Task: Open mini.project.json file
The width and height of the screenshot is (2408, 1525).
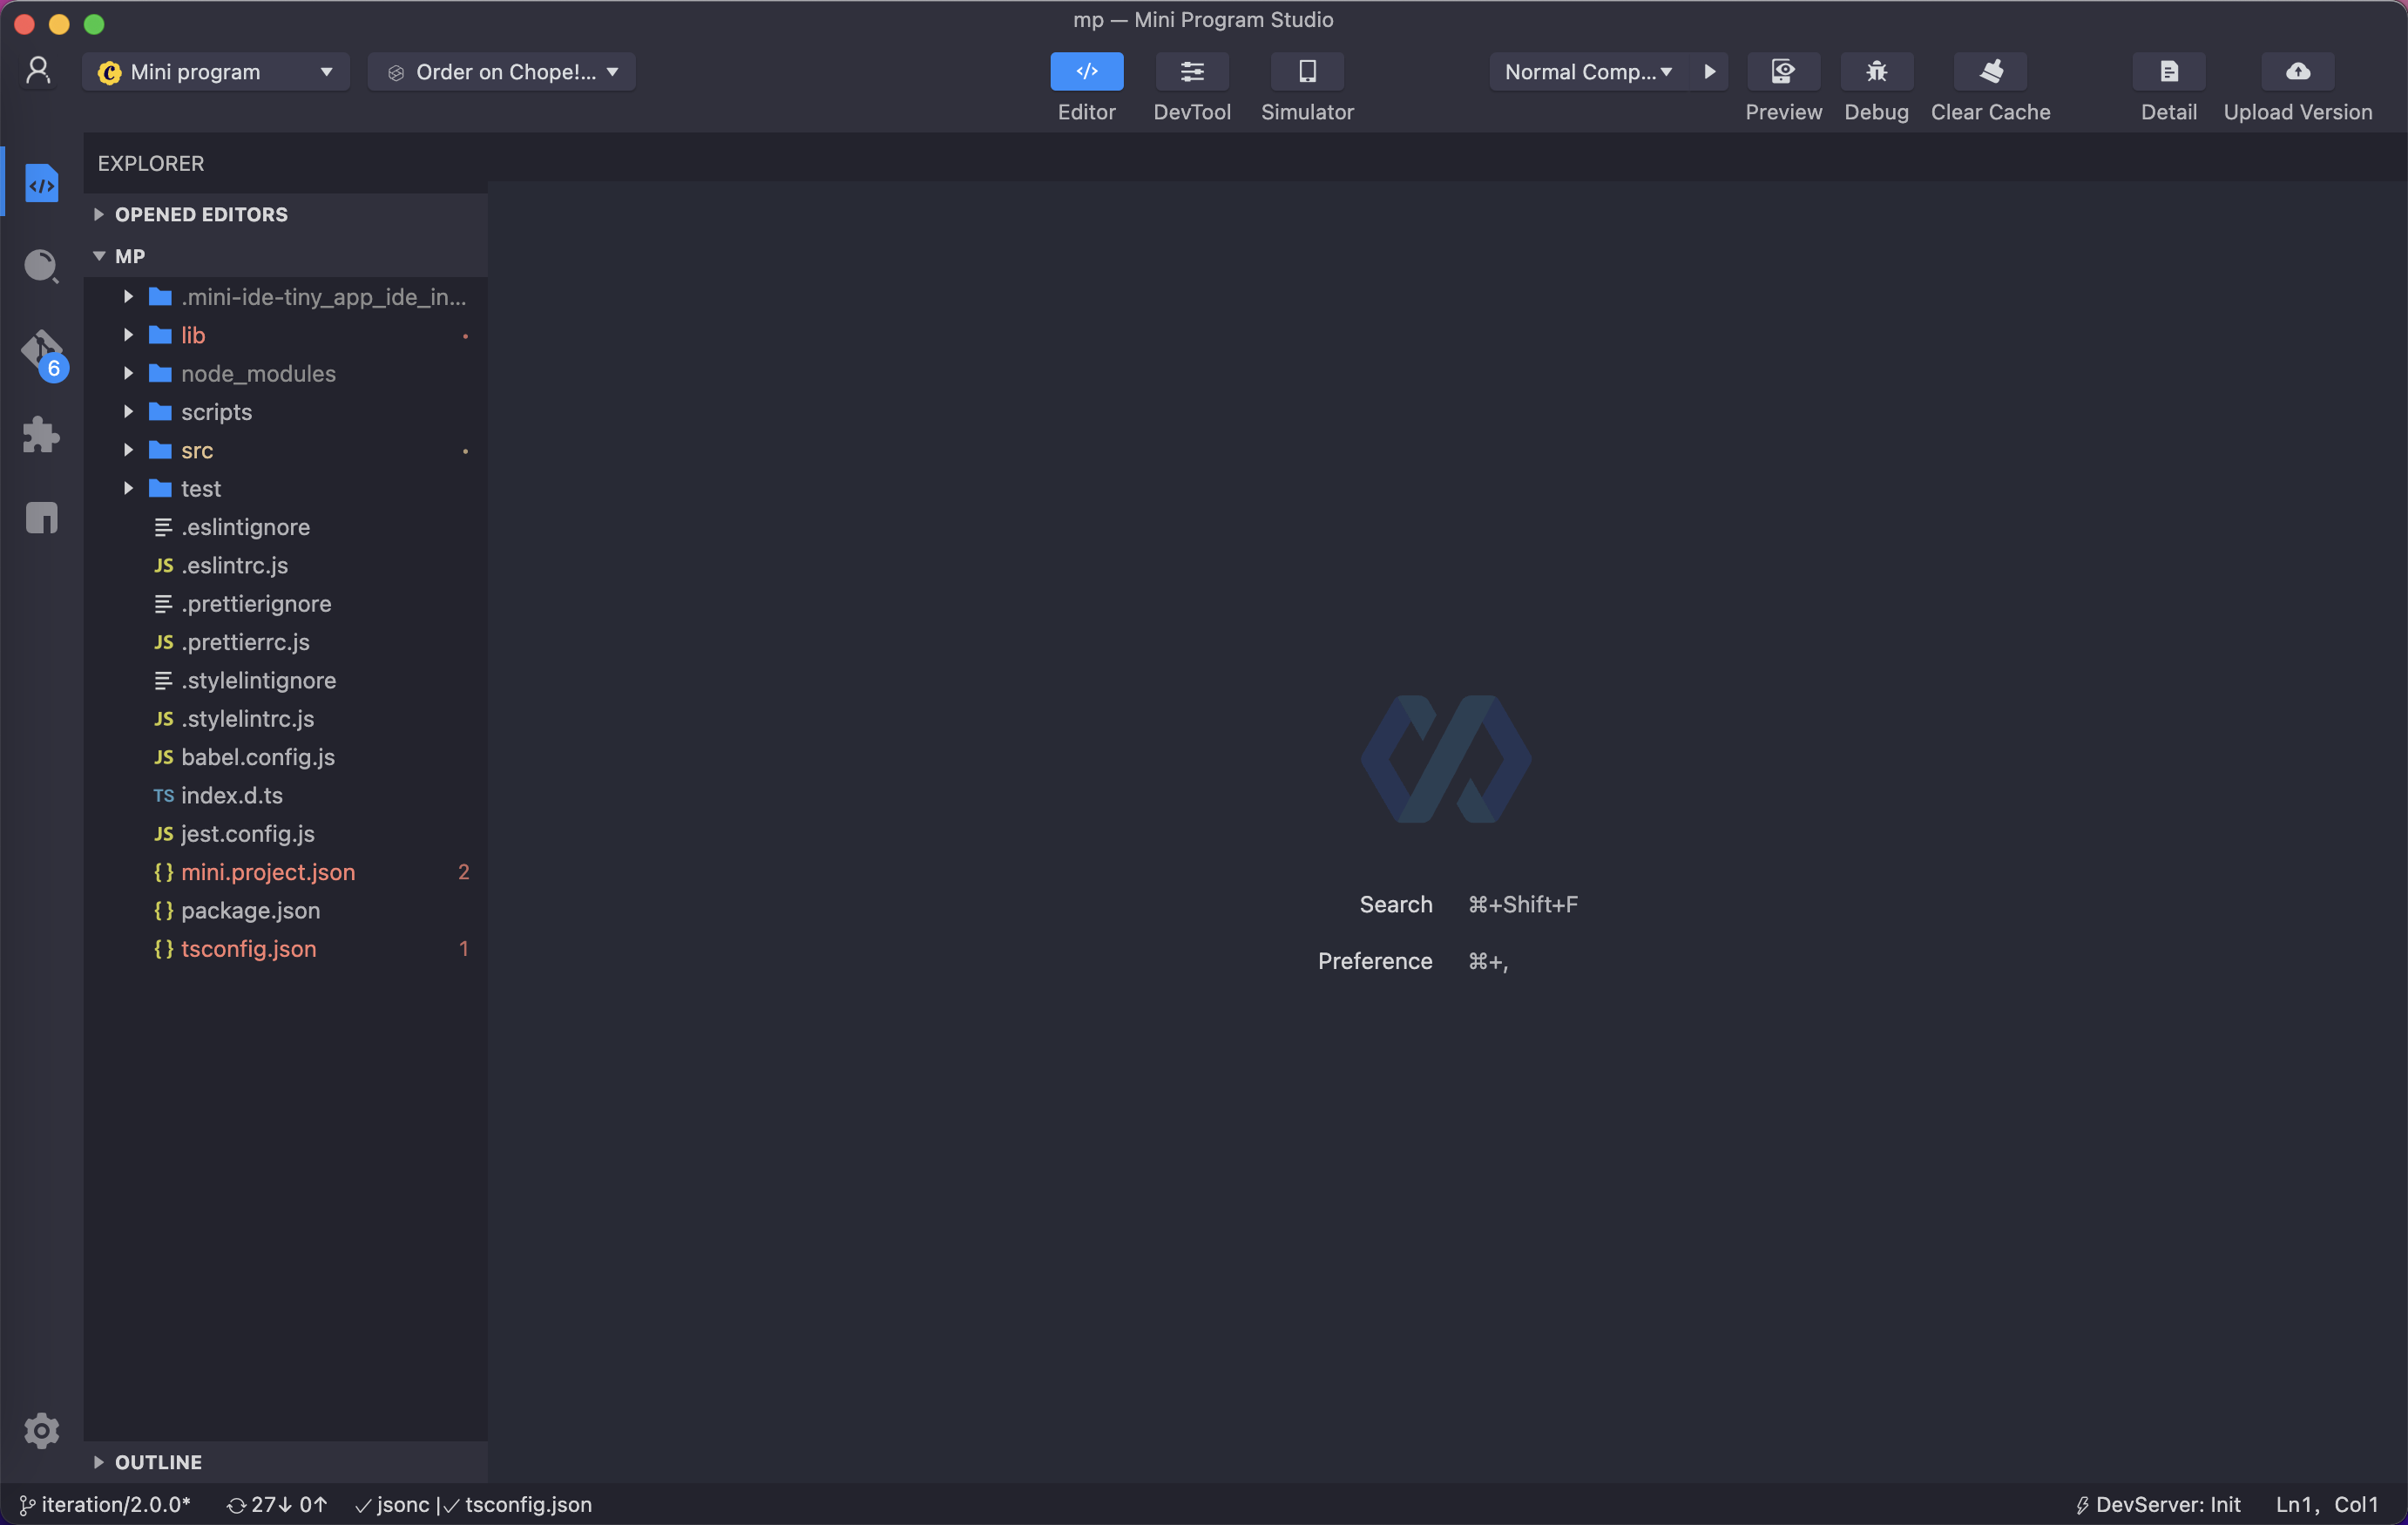Action: (x=268, y=872)
